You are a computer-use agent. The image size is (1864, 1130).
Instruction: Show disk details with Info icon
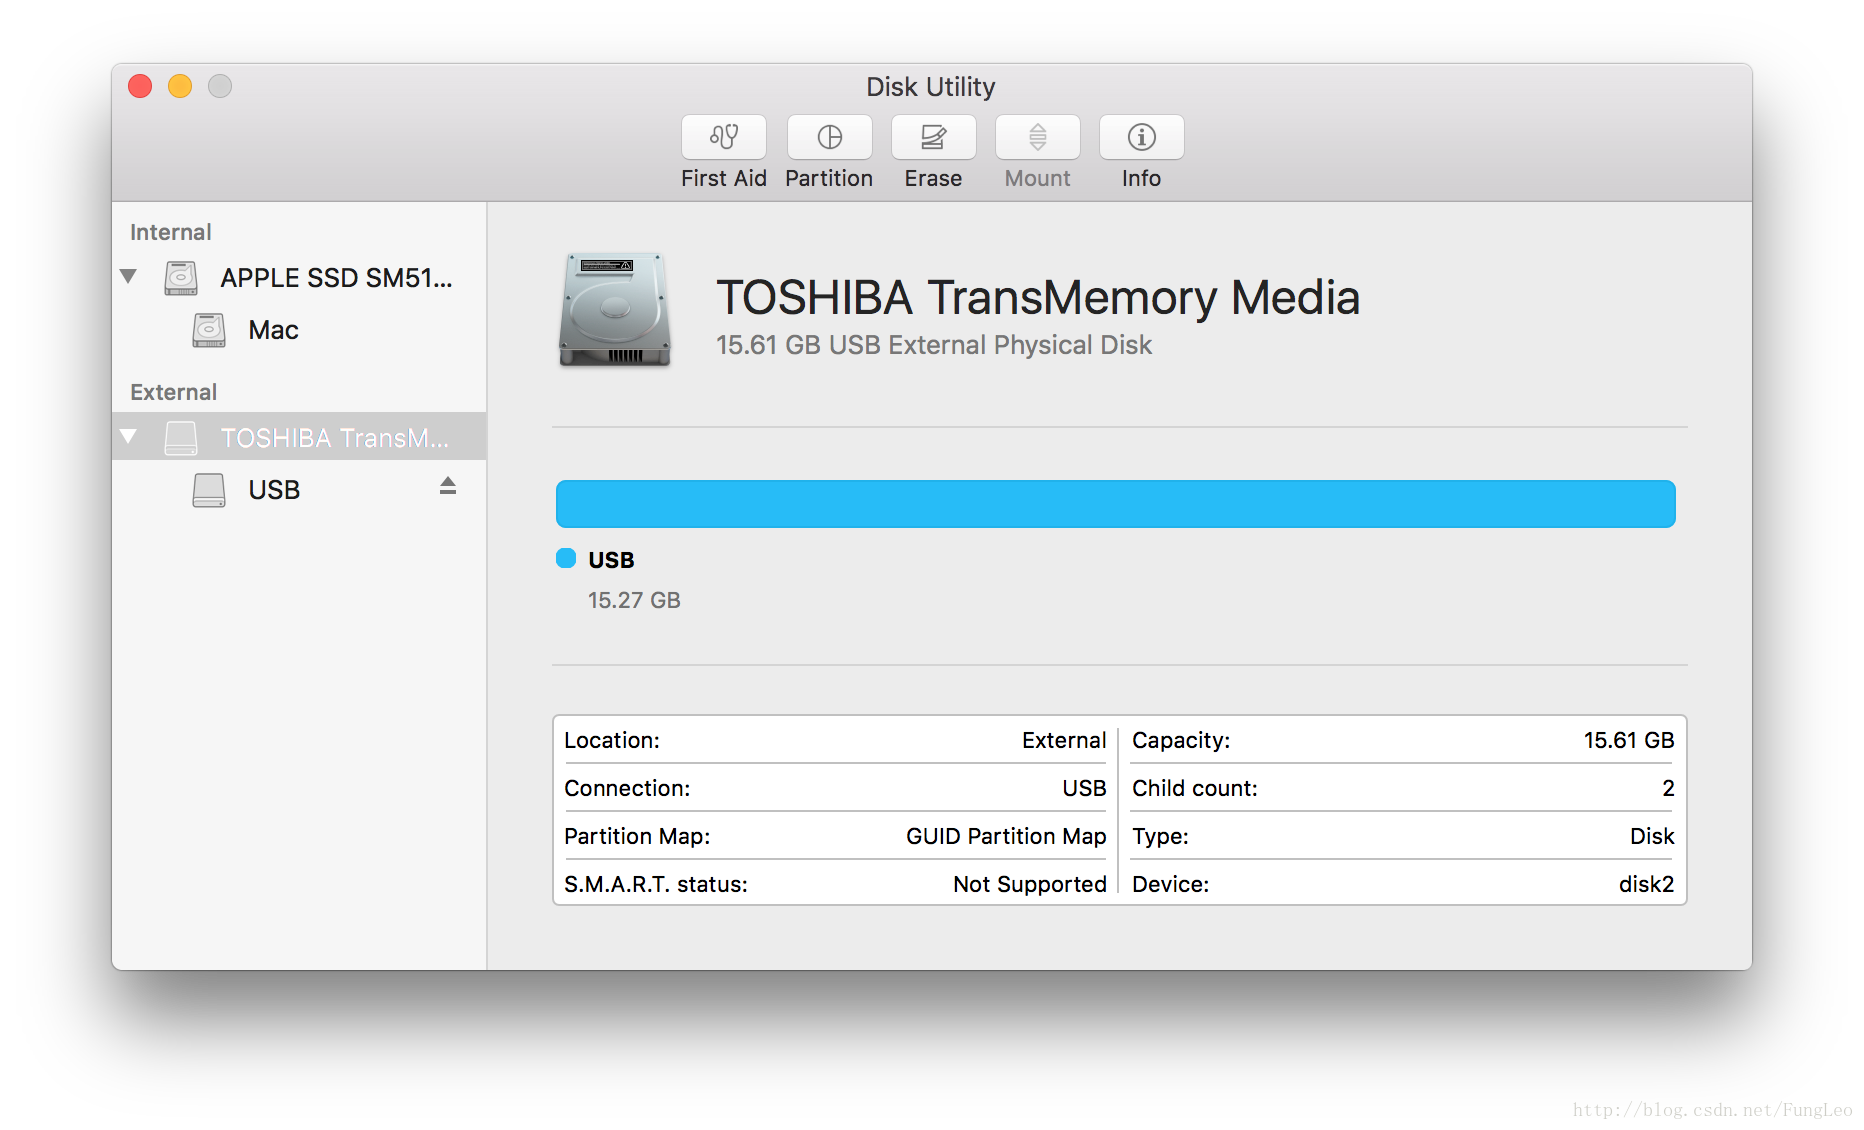pyautogui.click(x=1141, y=137)
